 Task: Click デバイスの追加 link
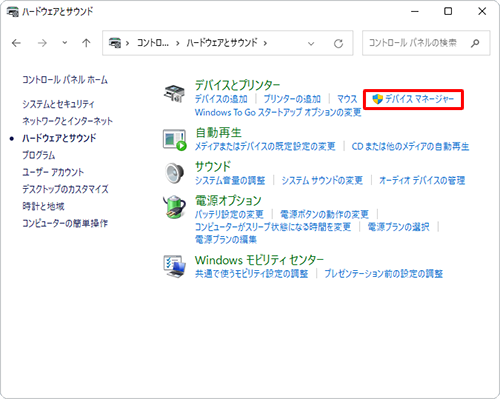pos(221,99)
